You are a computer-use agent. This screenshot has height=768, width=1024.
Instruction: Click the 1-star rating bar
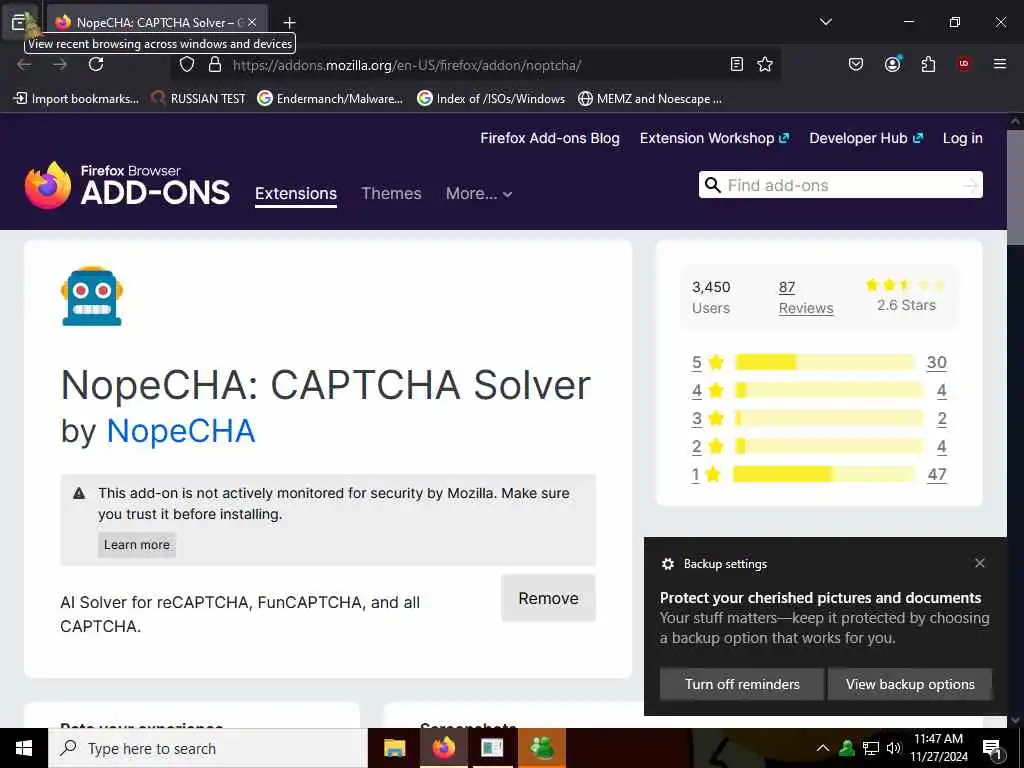pos(824,475)
